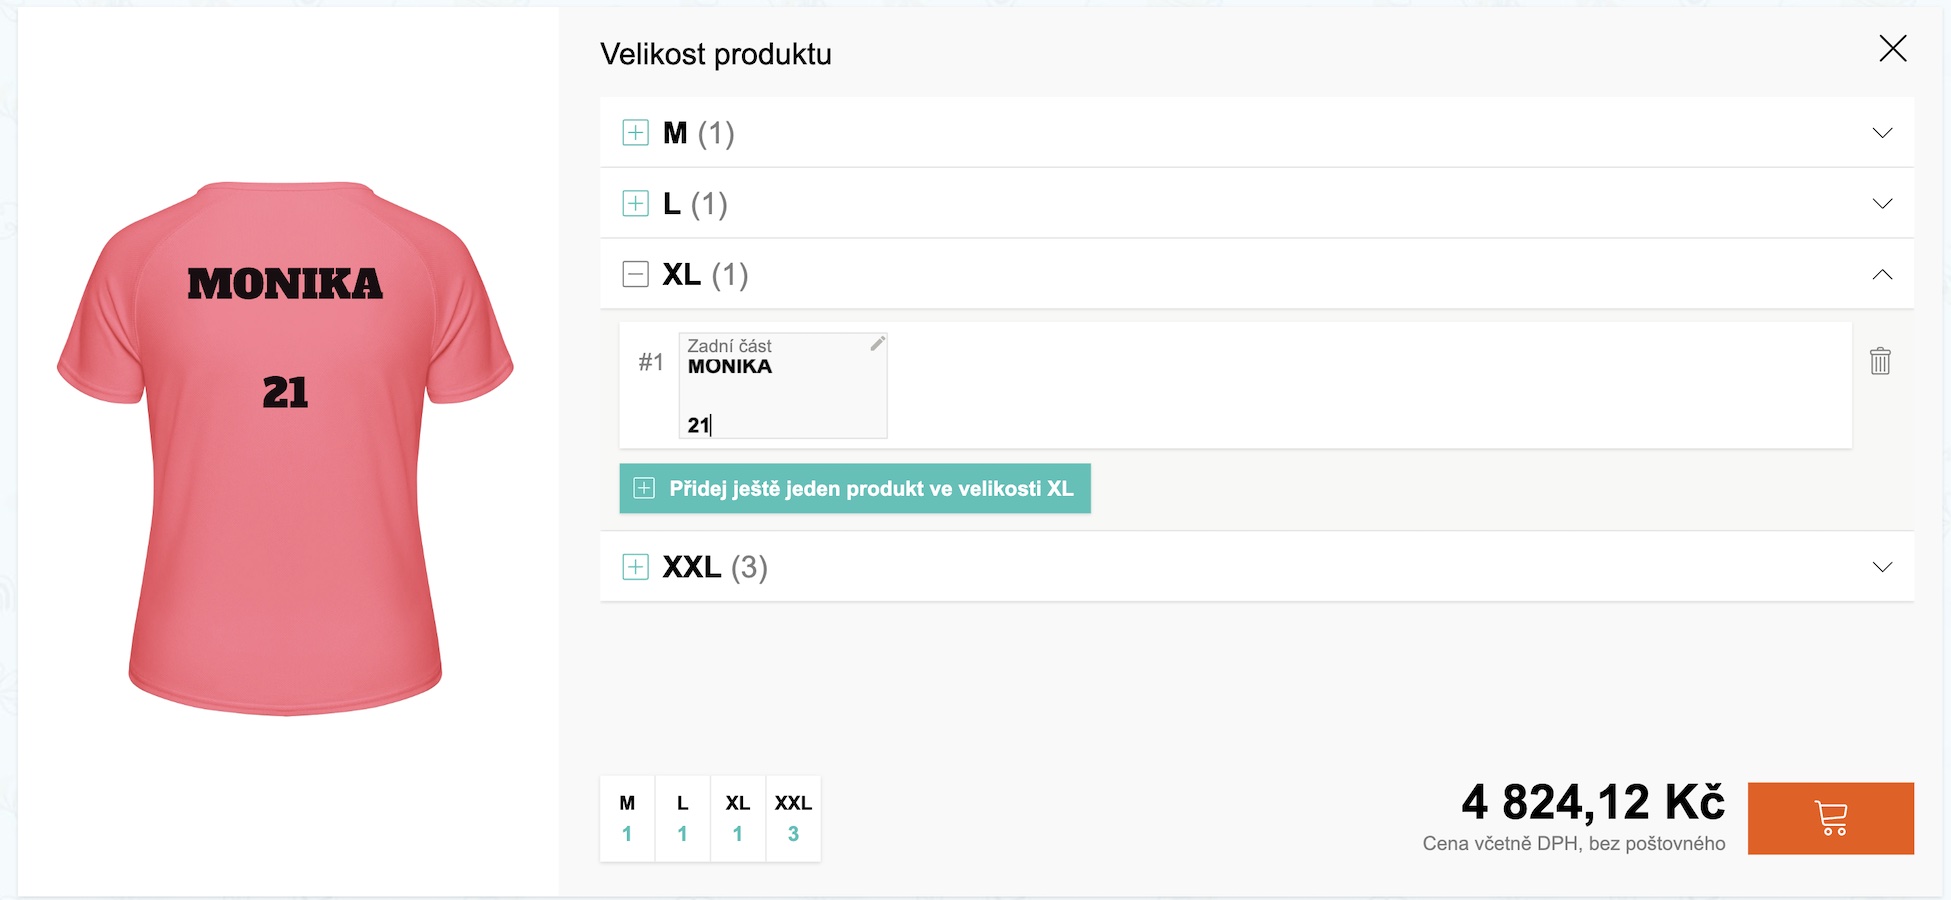
Task: Click the orange shopping cart button
Action: click(1830, 818)
